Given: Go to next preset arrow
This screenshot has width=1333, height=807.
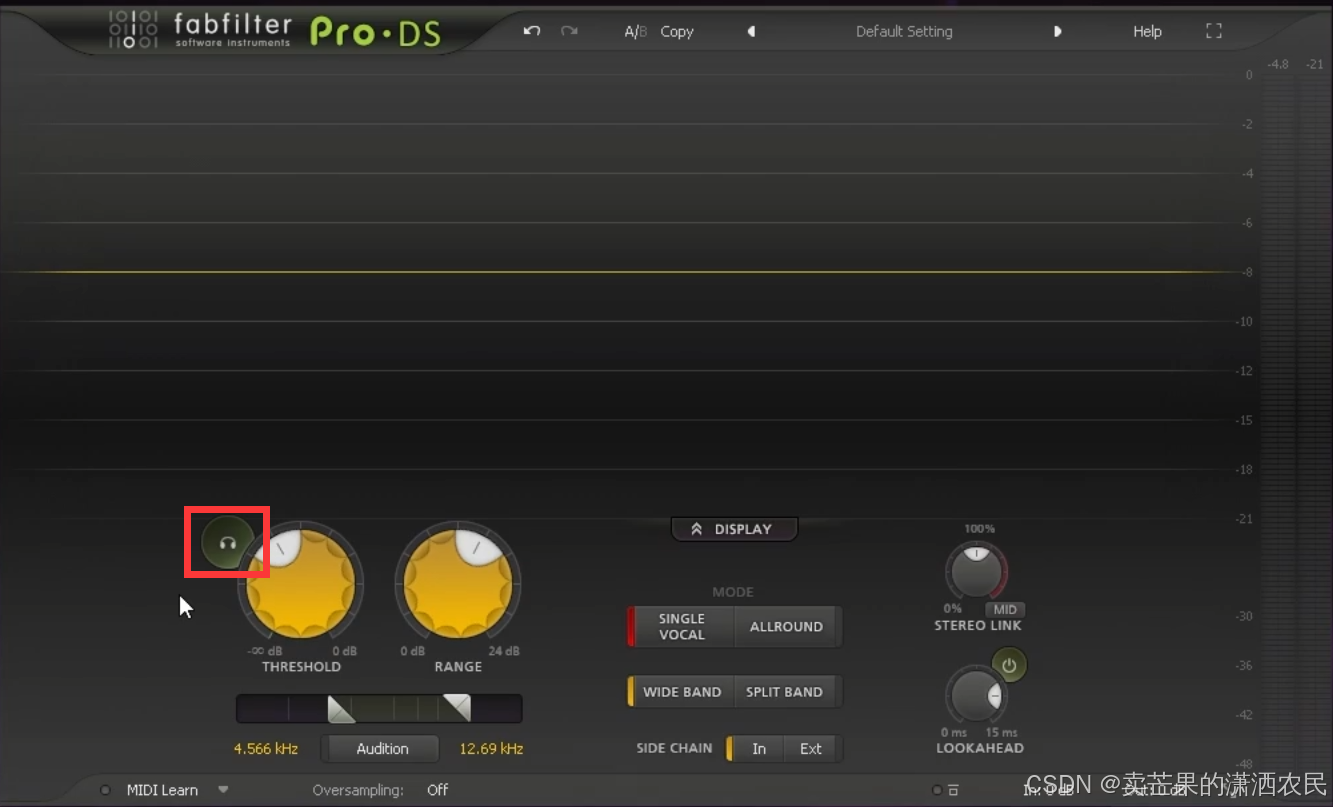Looking at the screenshot, I should (x=1057, y=32).
